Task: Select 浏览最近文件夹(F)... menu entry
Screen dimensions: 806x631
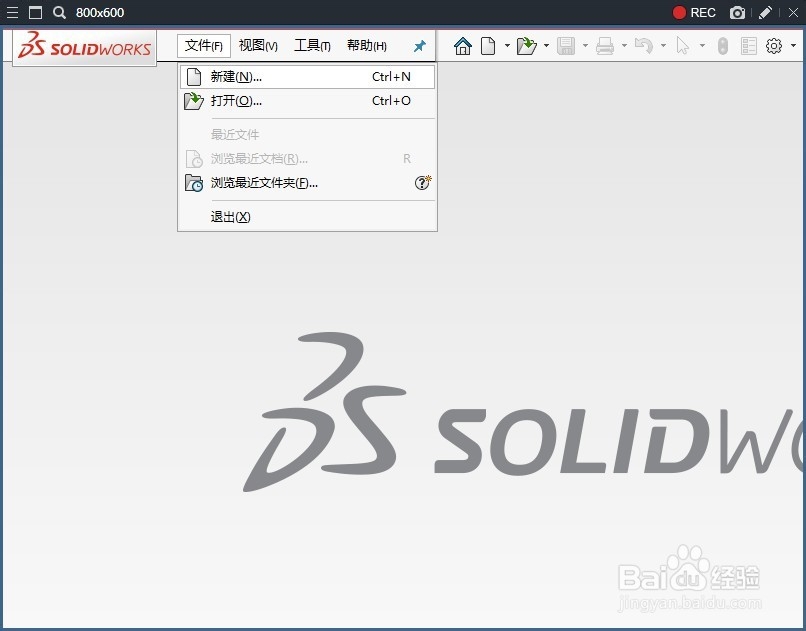Action: [307, 183]
